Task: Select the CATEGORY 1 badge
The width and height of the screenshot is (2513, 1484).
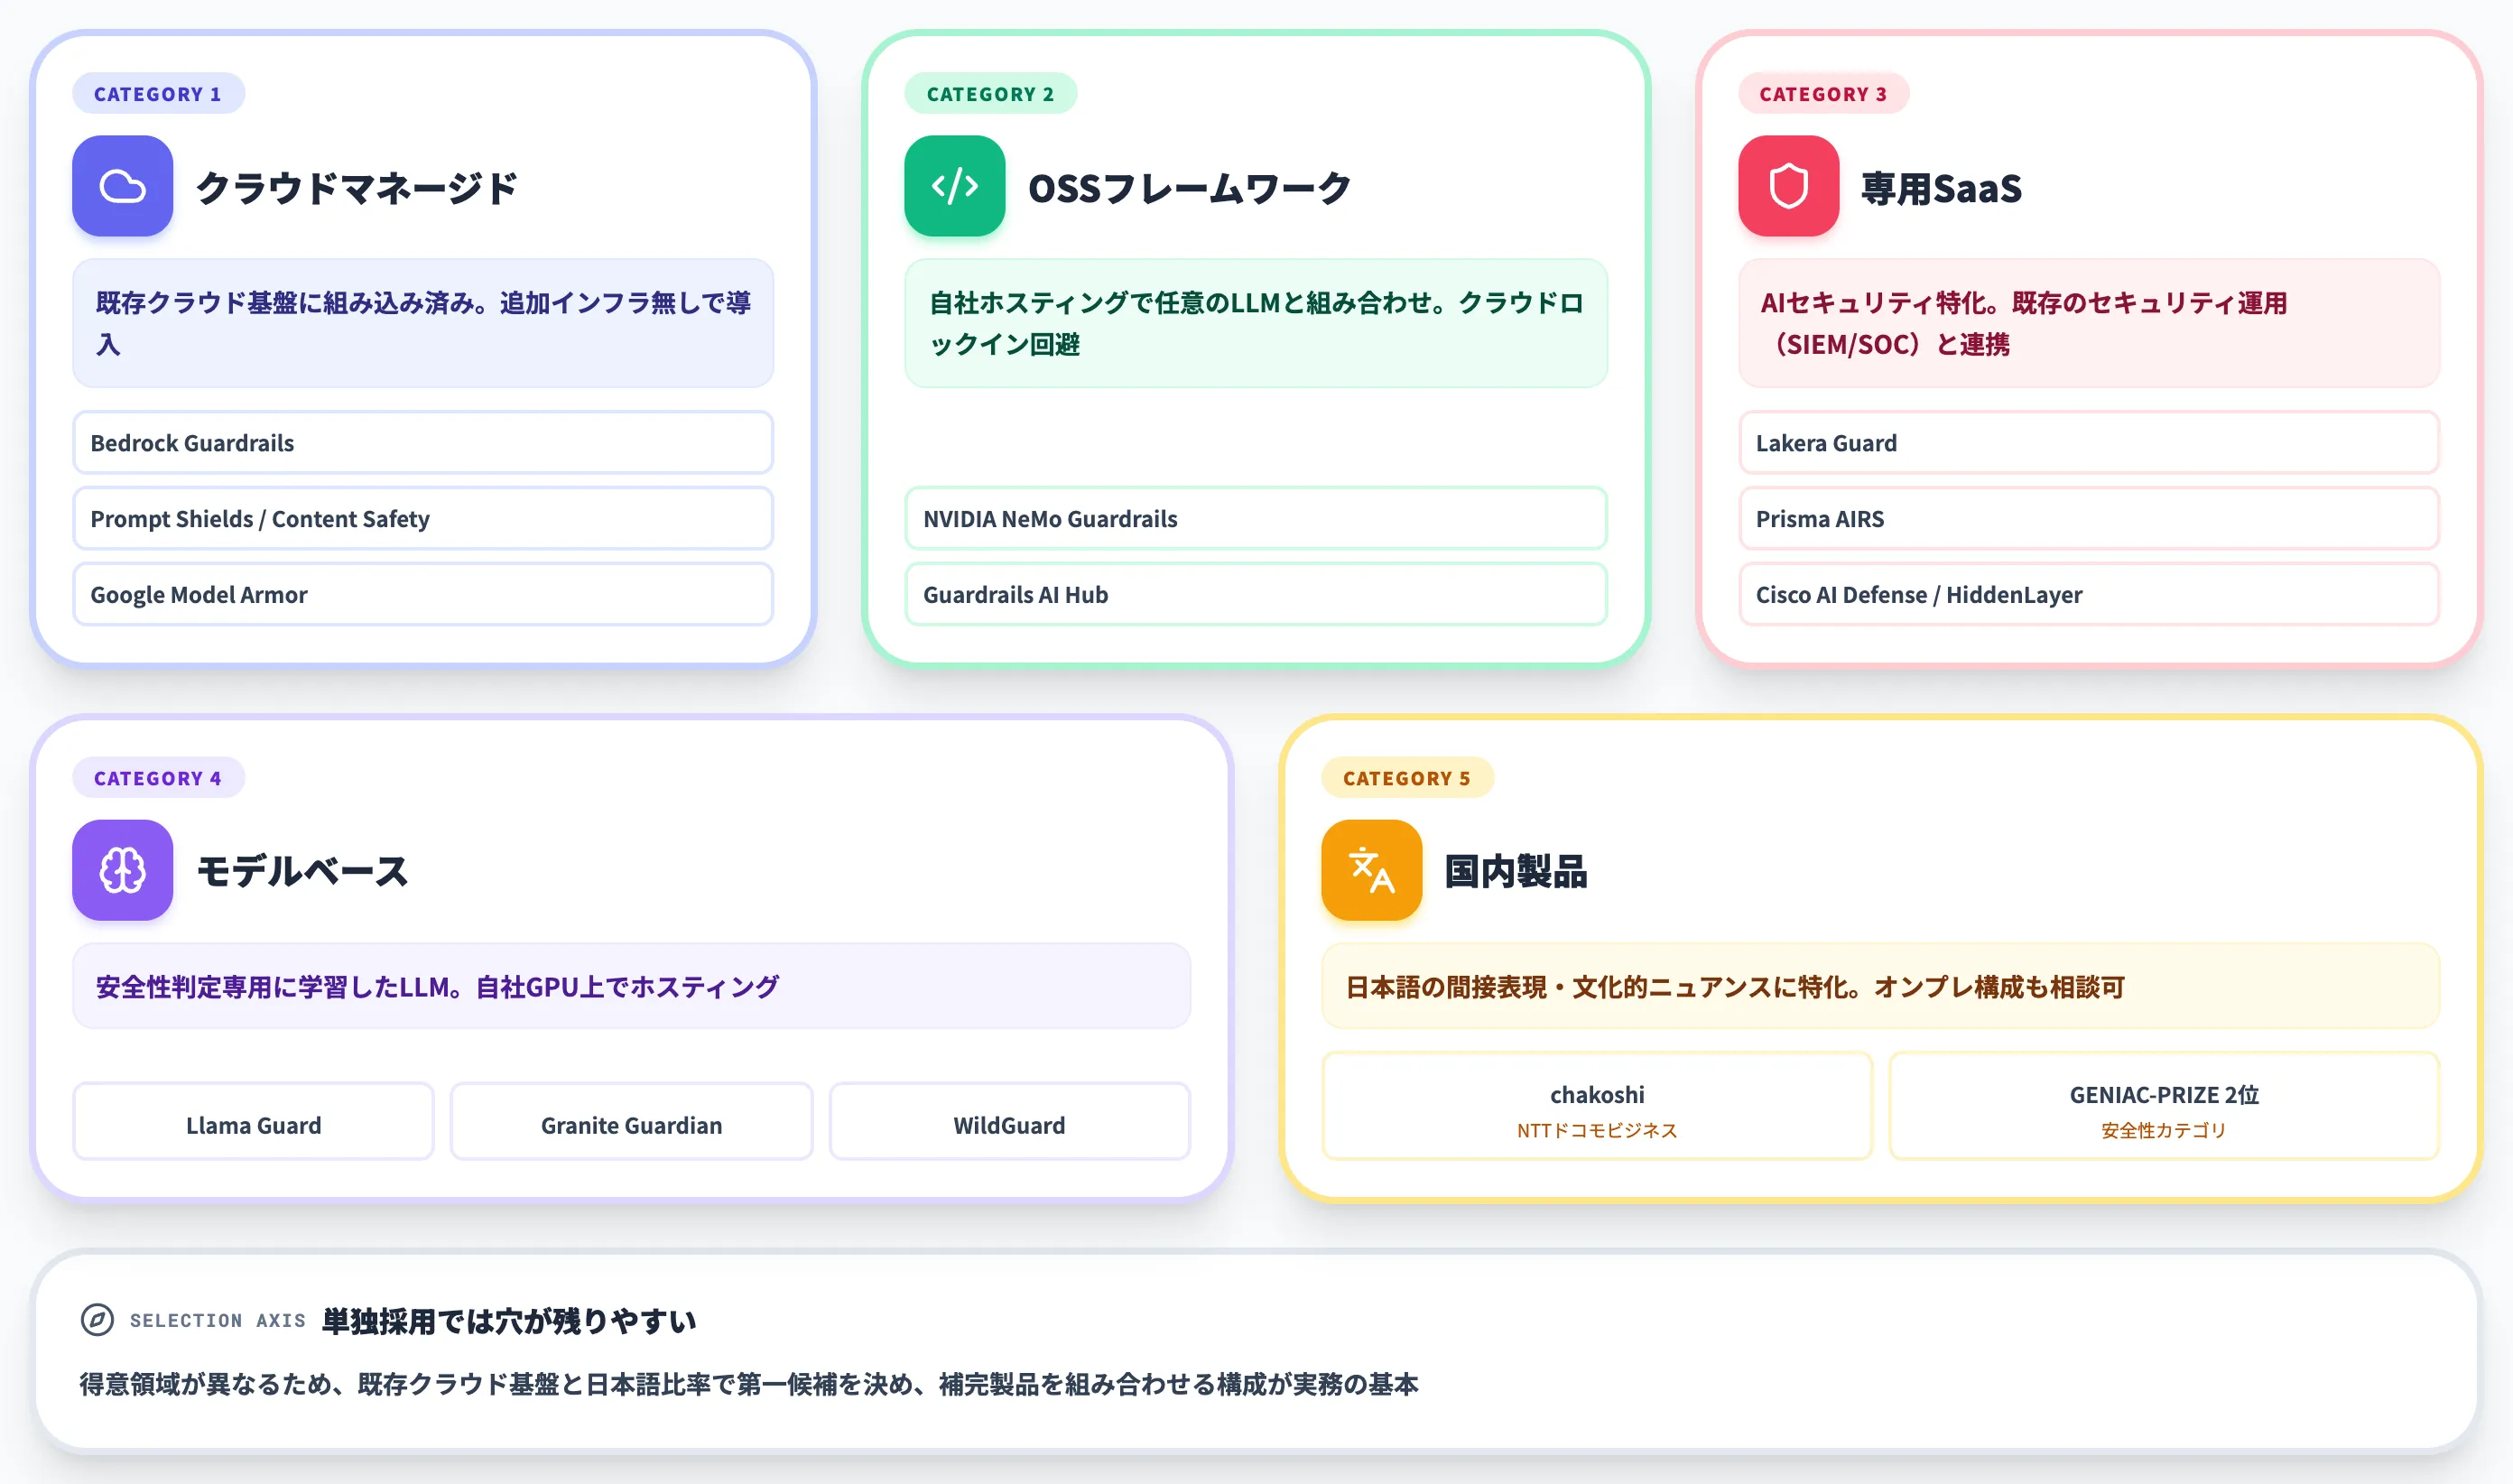Action: tap(158, 94)
